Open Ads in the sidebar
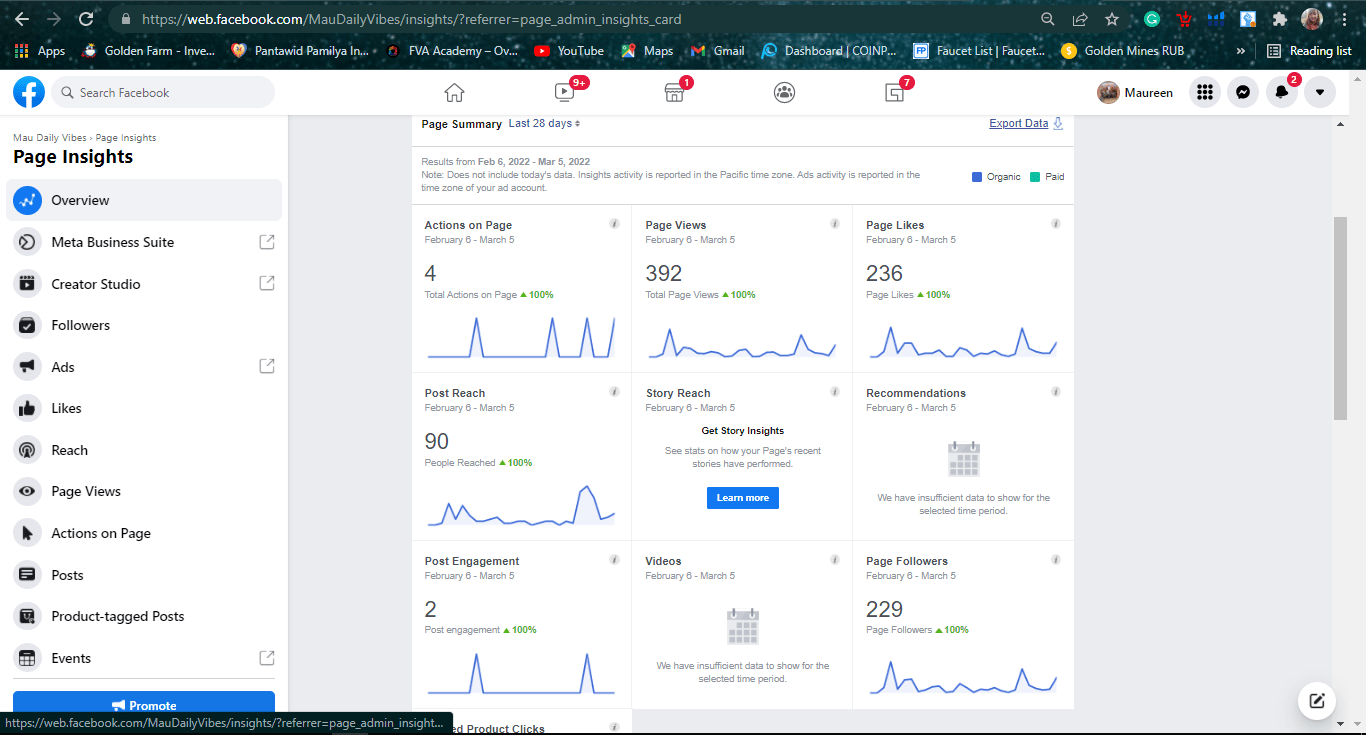The height and width of the screenshot is (735, 1366). pos(144,367)
